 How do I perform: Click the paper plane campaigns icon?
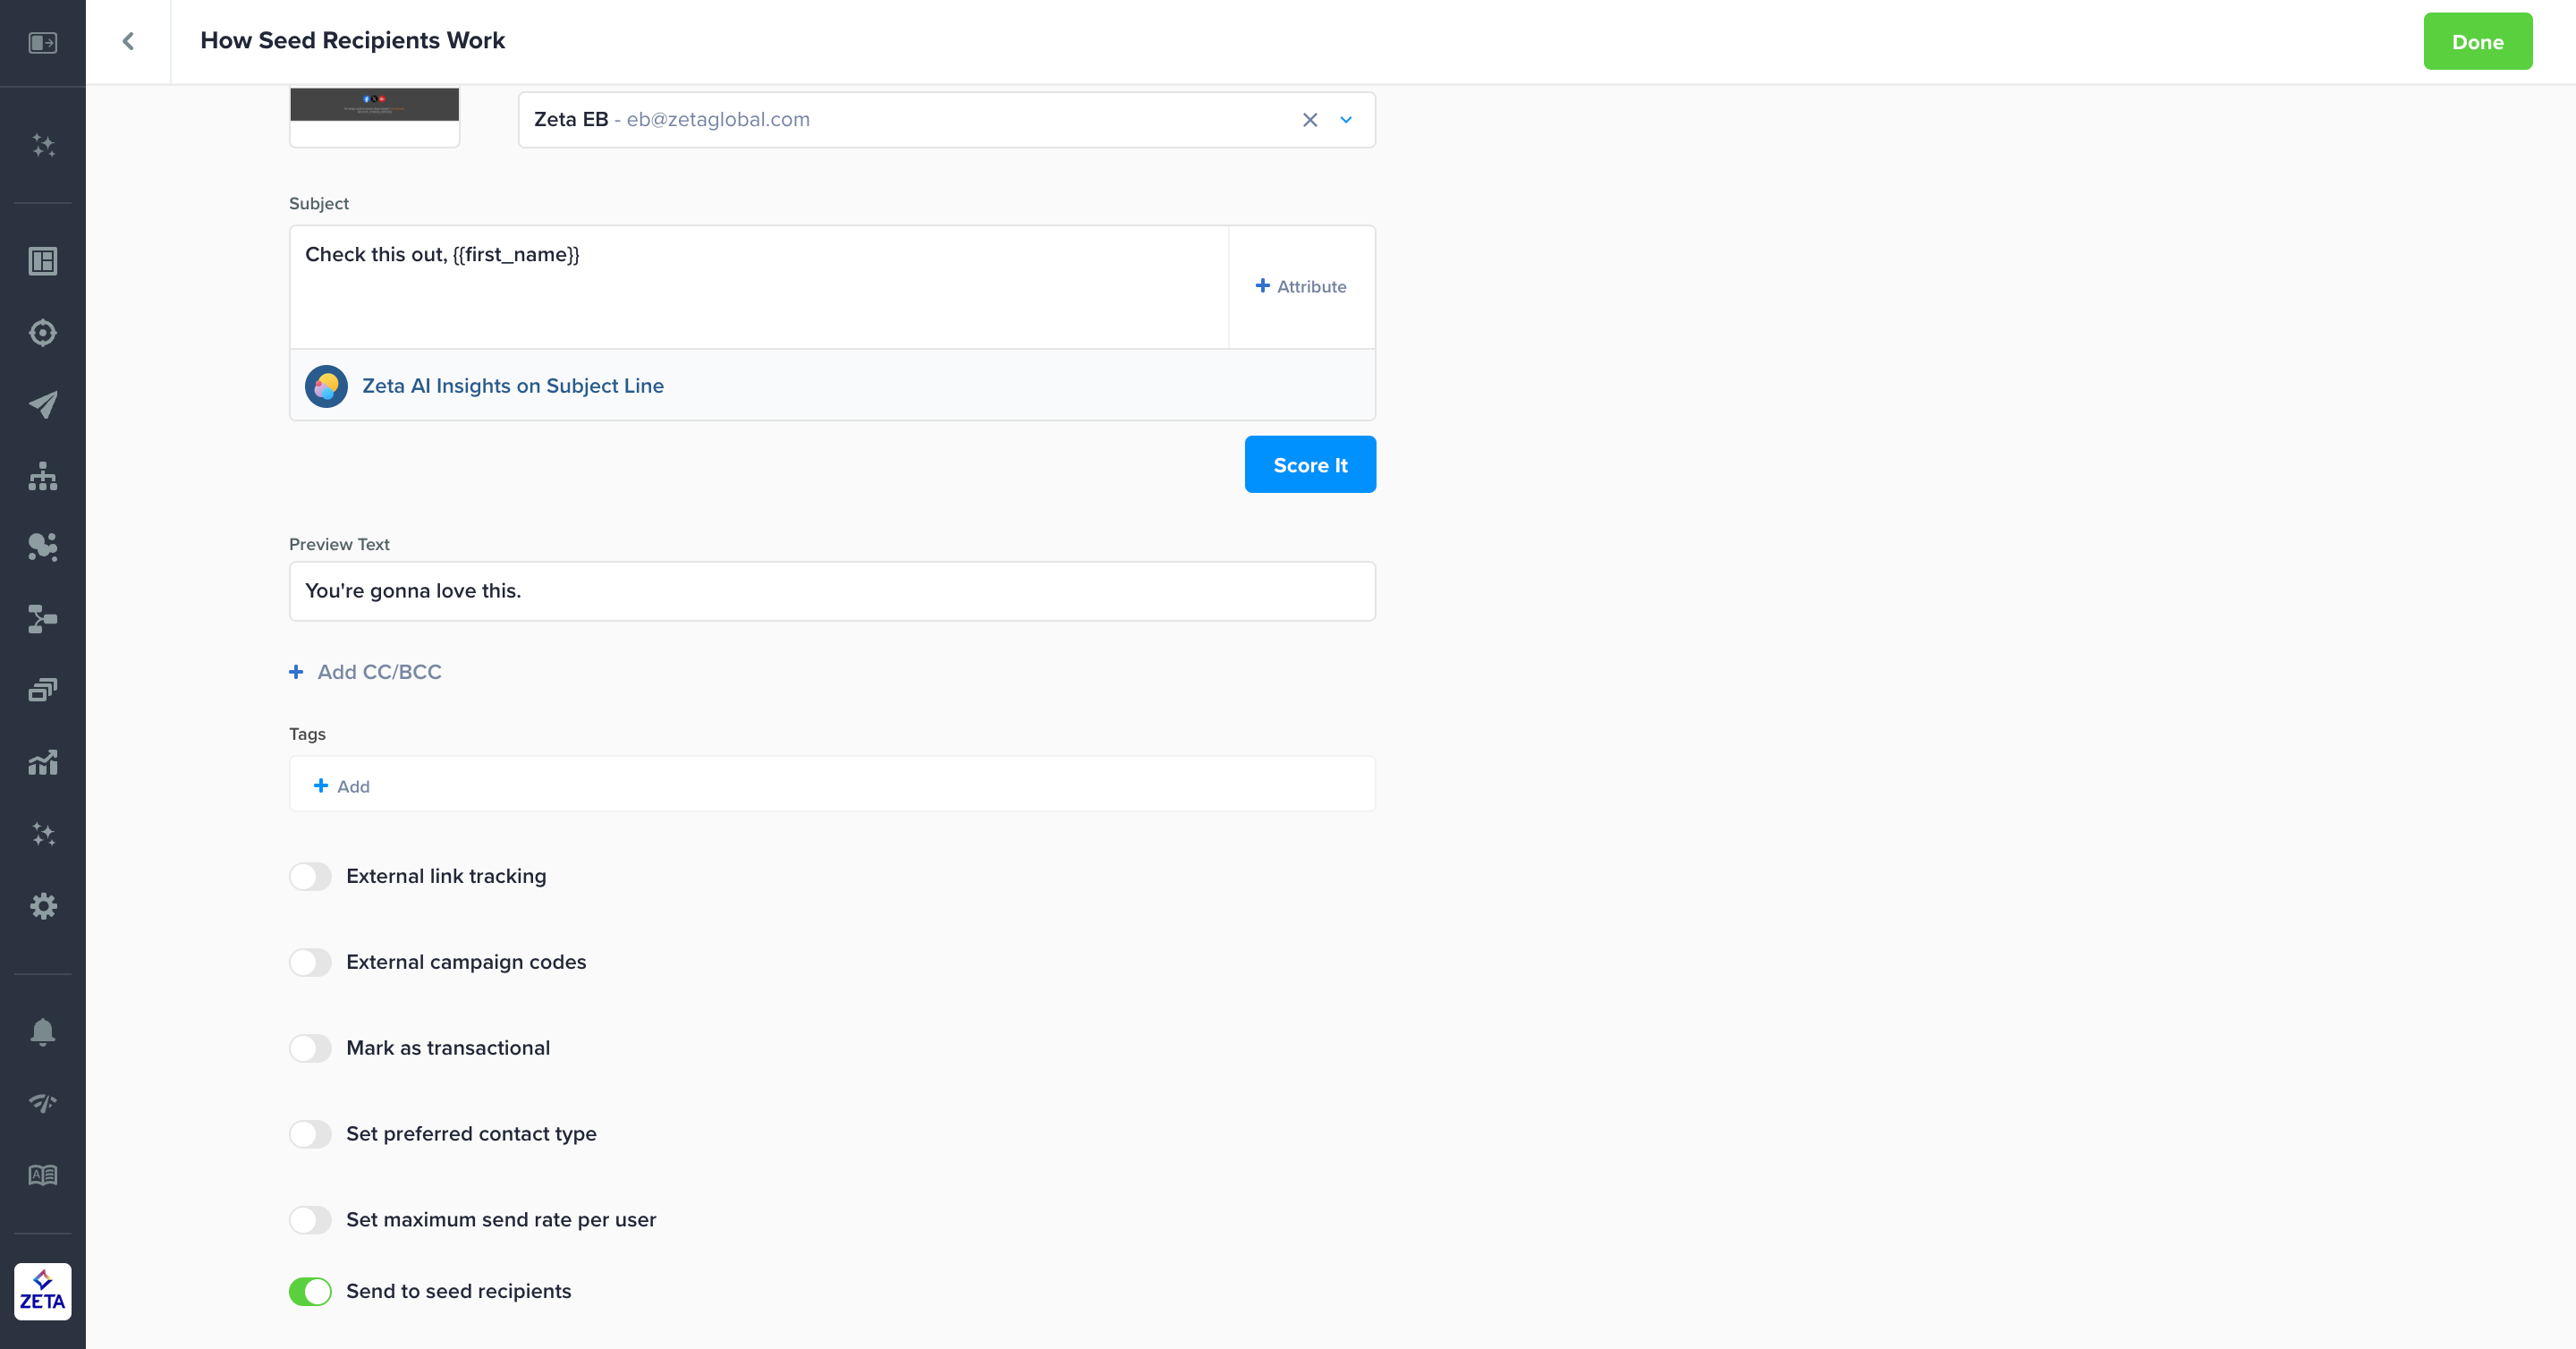click(x=43, y=404)
